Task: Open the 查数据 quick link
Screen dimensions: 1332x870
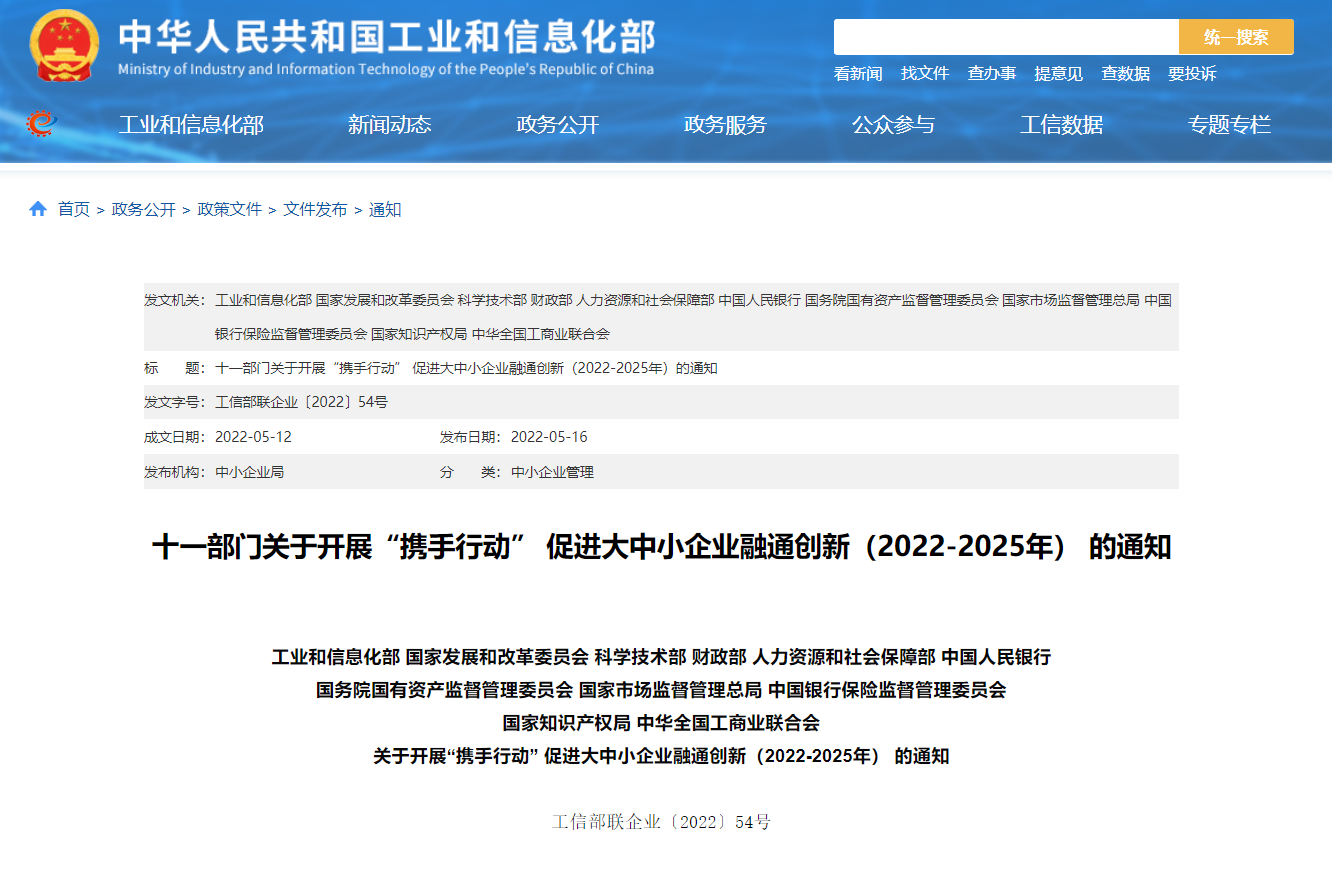Action: coord(1125,73)
